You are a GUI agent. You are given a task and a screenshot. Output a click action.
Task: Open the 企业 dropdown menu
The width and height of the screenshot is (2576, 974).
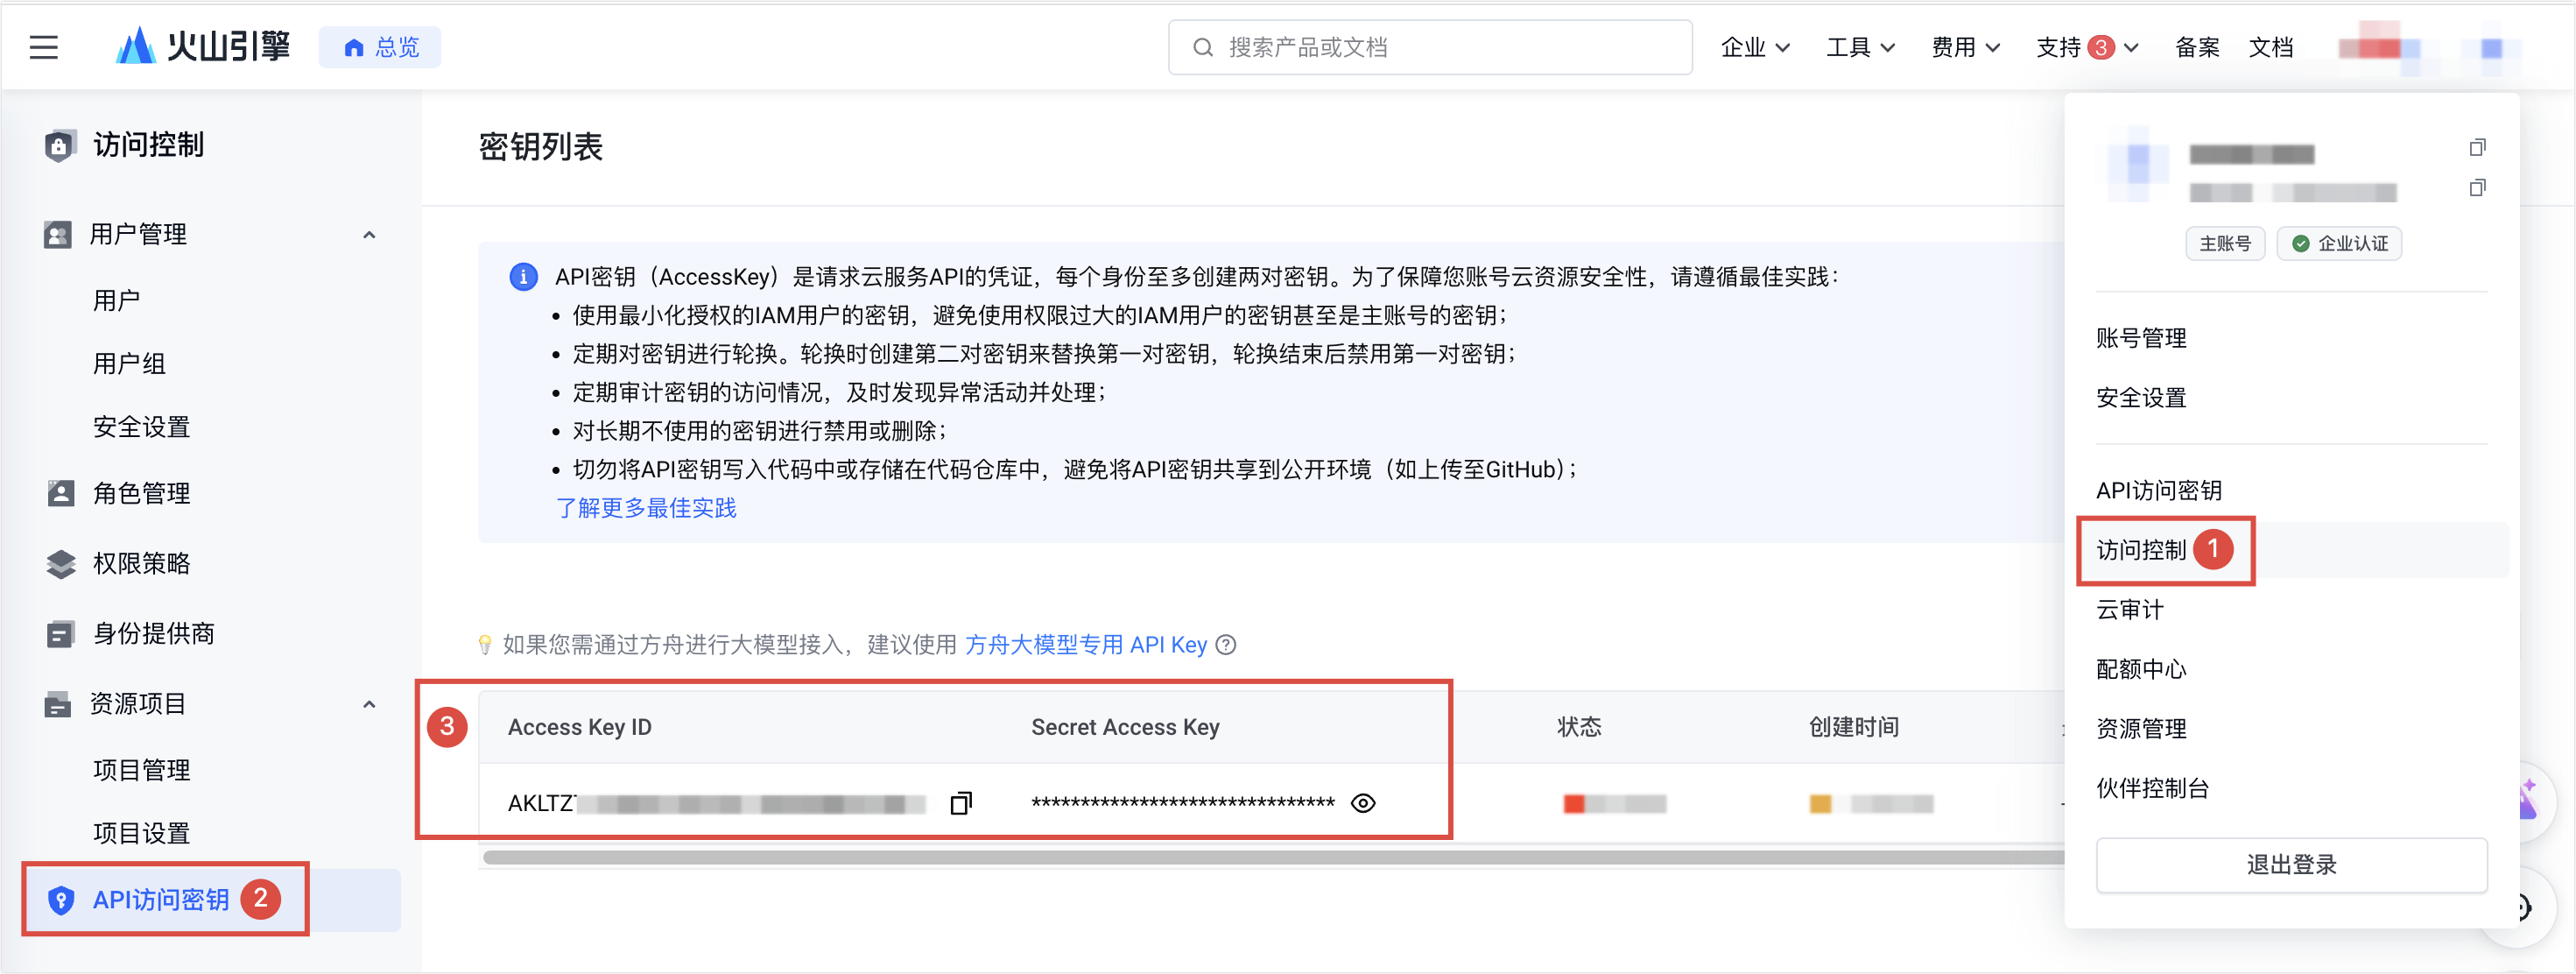[1755, 47]
